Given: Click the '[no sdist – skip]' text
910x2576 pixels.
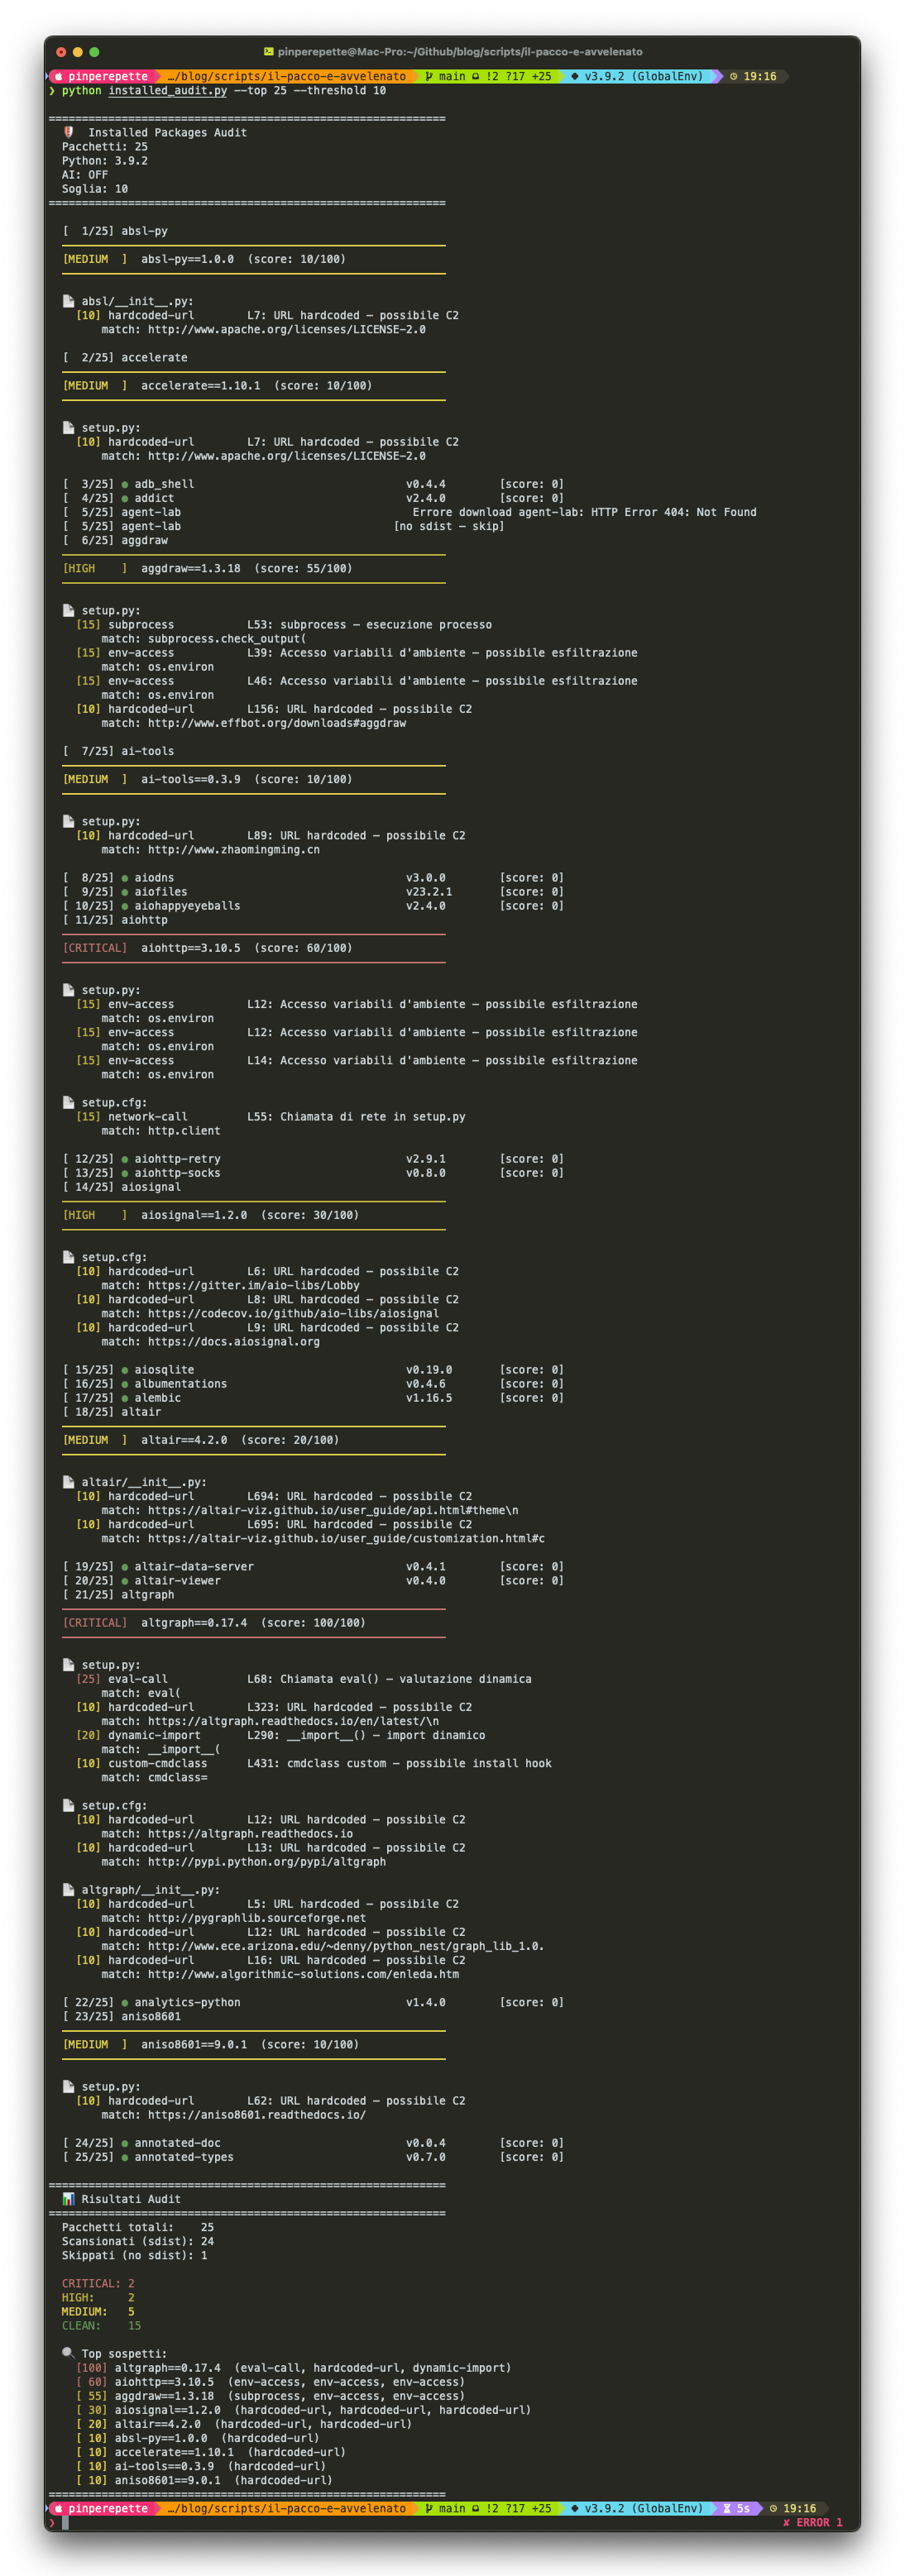Looking at the screenshot, I should coord(449,526).
